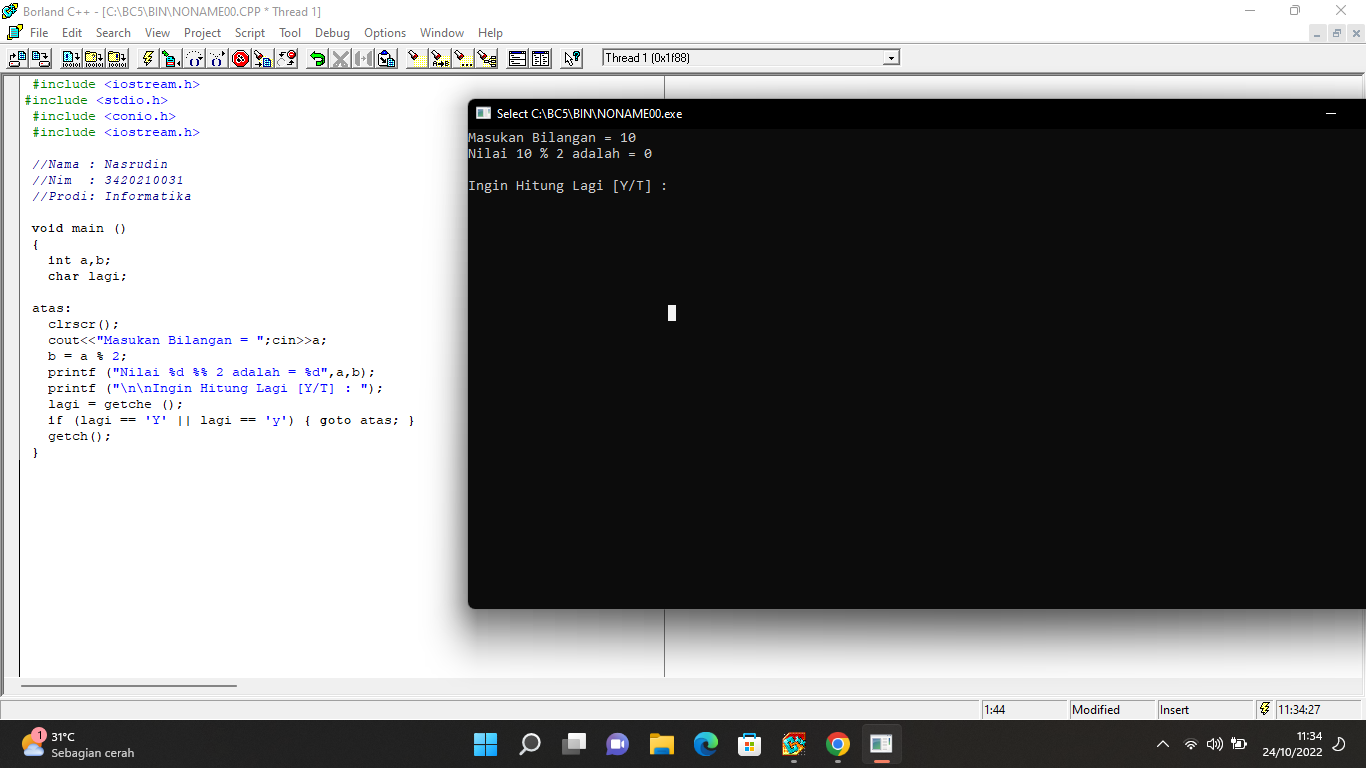Click the Open file toolbar icon

pyautogui.click(x=18, y=58)
